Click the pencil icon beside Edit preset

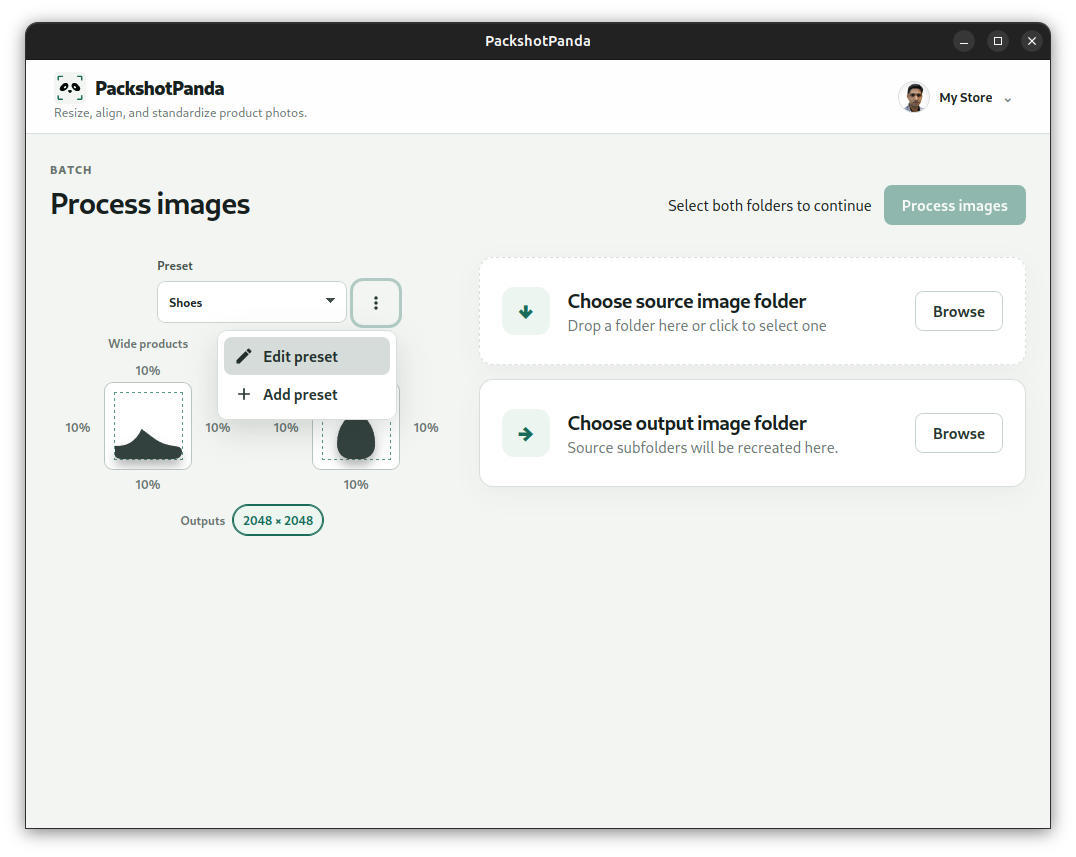pyautogui.click(x=244, y=356)
